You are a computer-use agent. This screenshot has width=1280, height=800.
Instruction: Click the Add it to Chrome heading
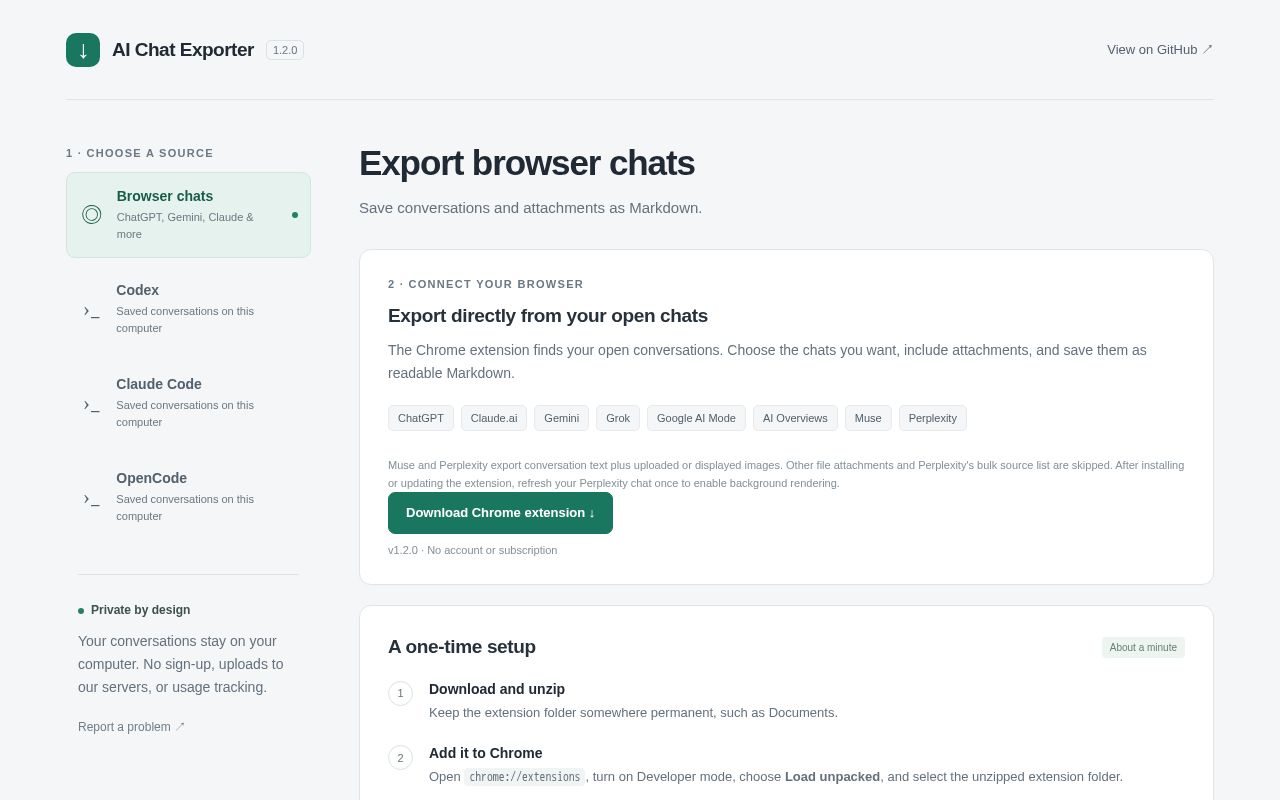[486, 753]
